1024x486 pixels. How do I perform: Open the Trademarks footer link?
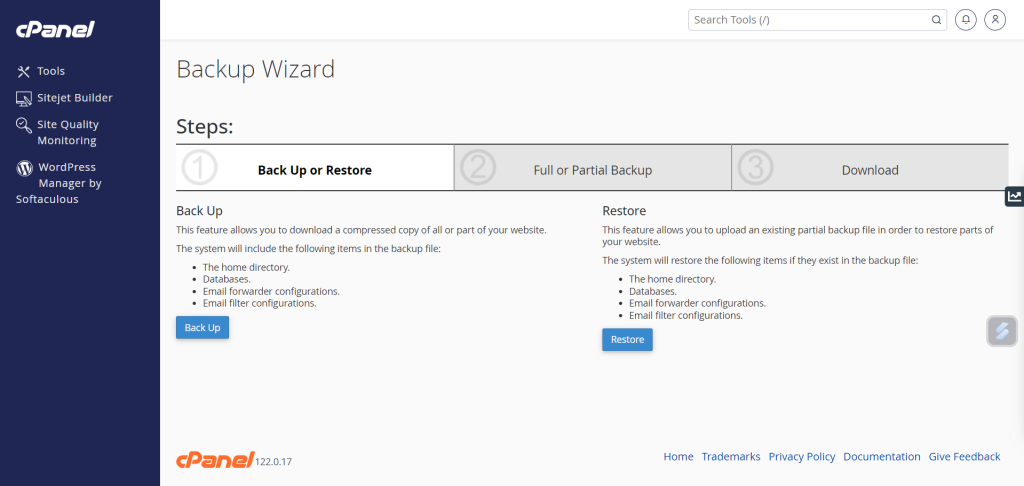tap(731, 457)
